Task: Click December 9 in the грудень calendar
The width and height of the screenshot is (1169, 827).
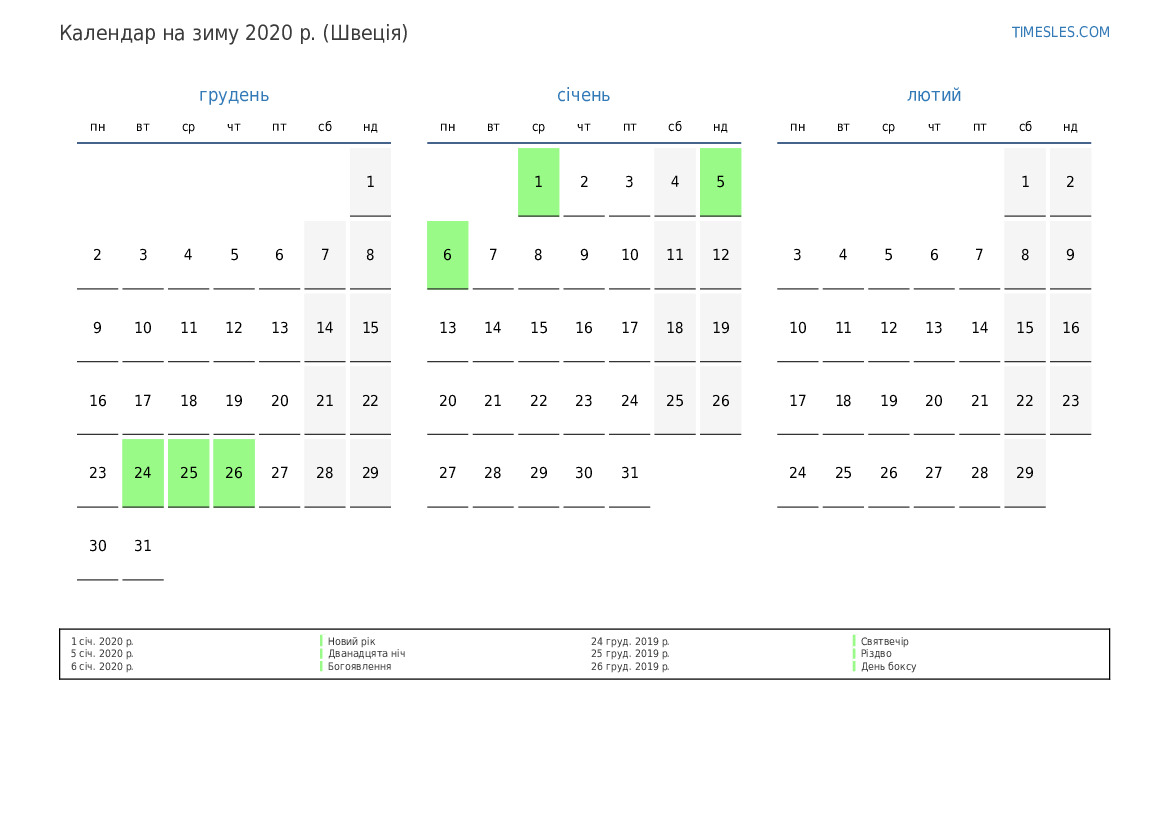Action: (x=98, y=327)
